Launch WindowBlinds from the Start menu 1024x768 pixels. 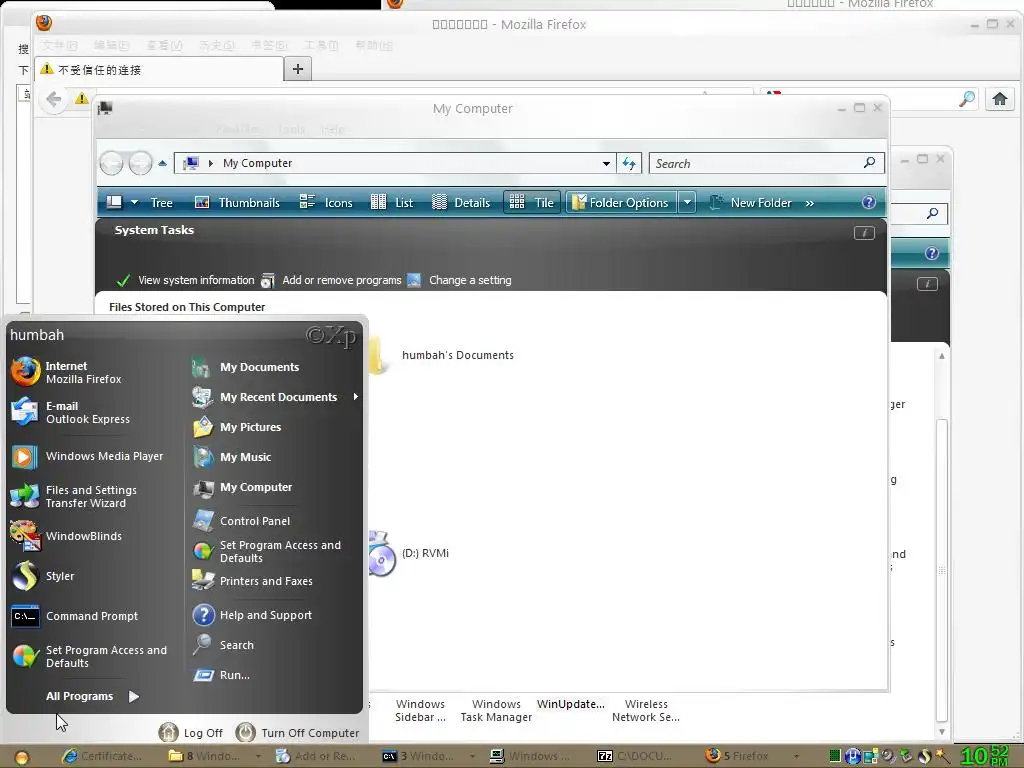(67, 536)
